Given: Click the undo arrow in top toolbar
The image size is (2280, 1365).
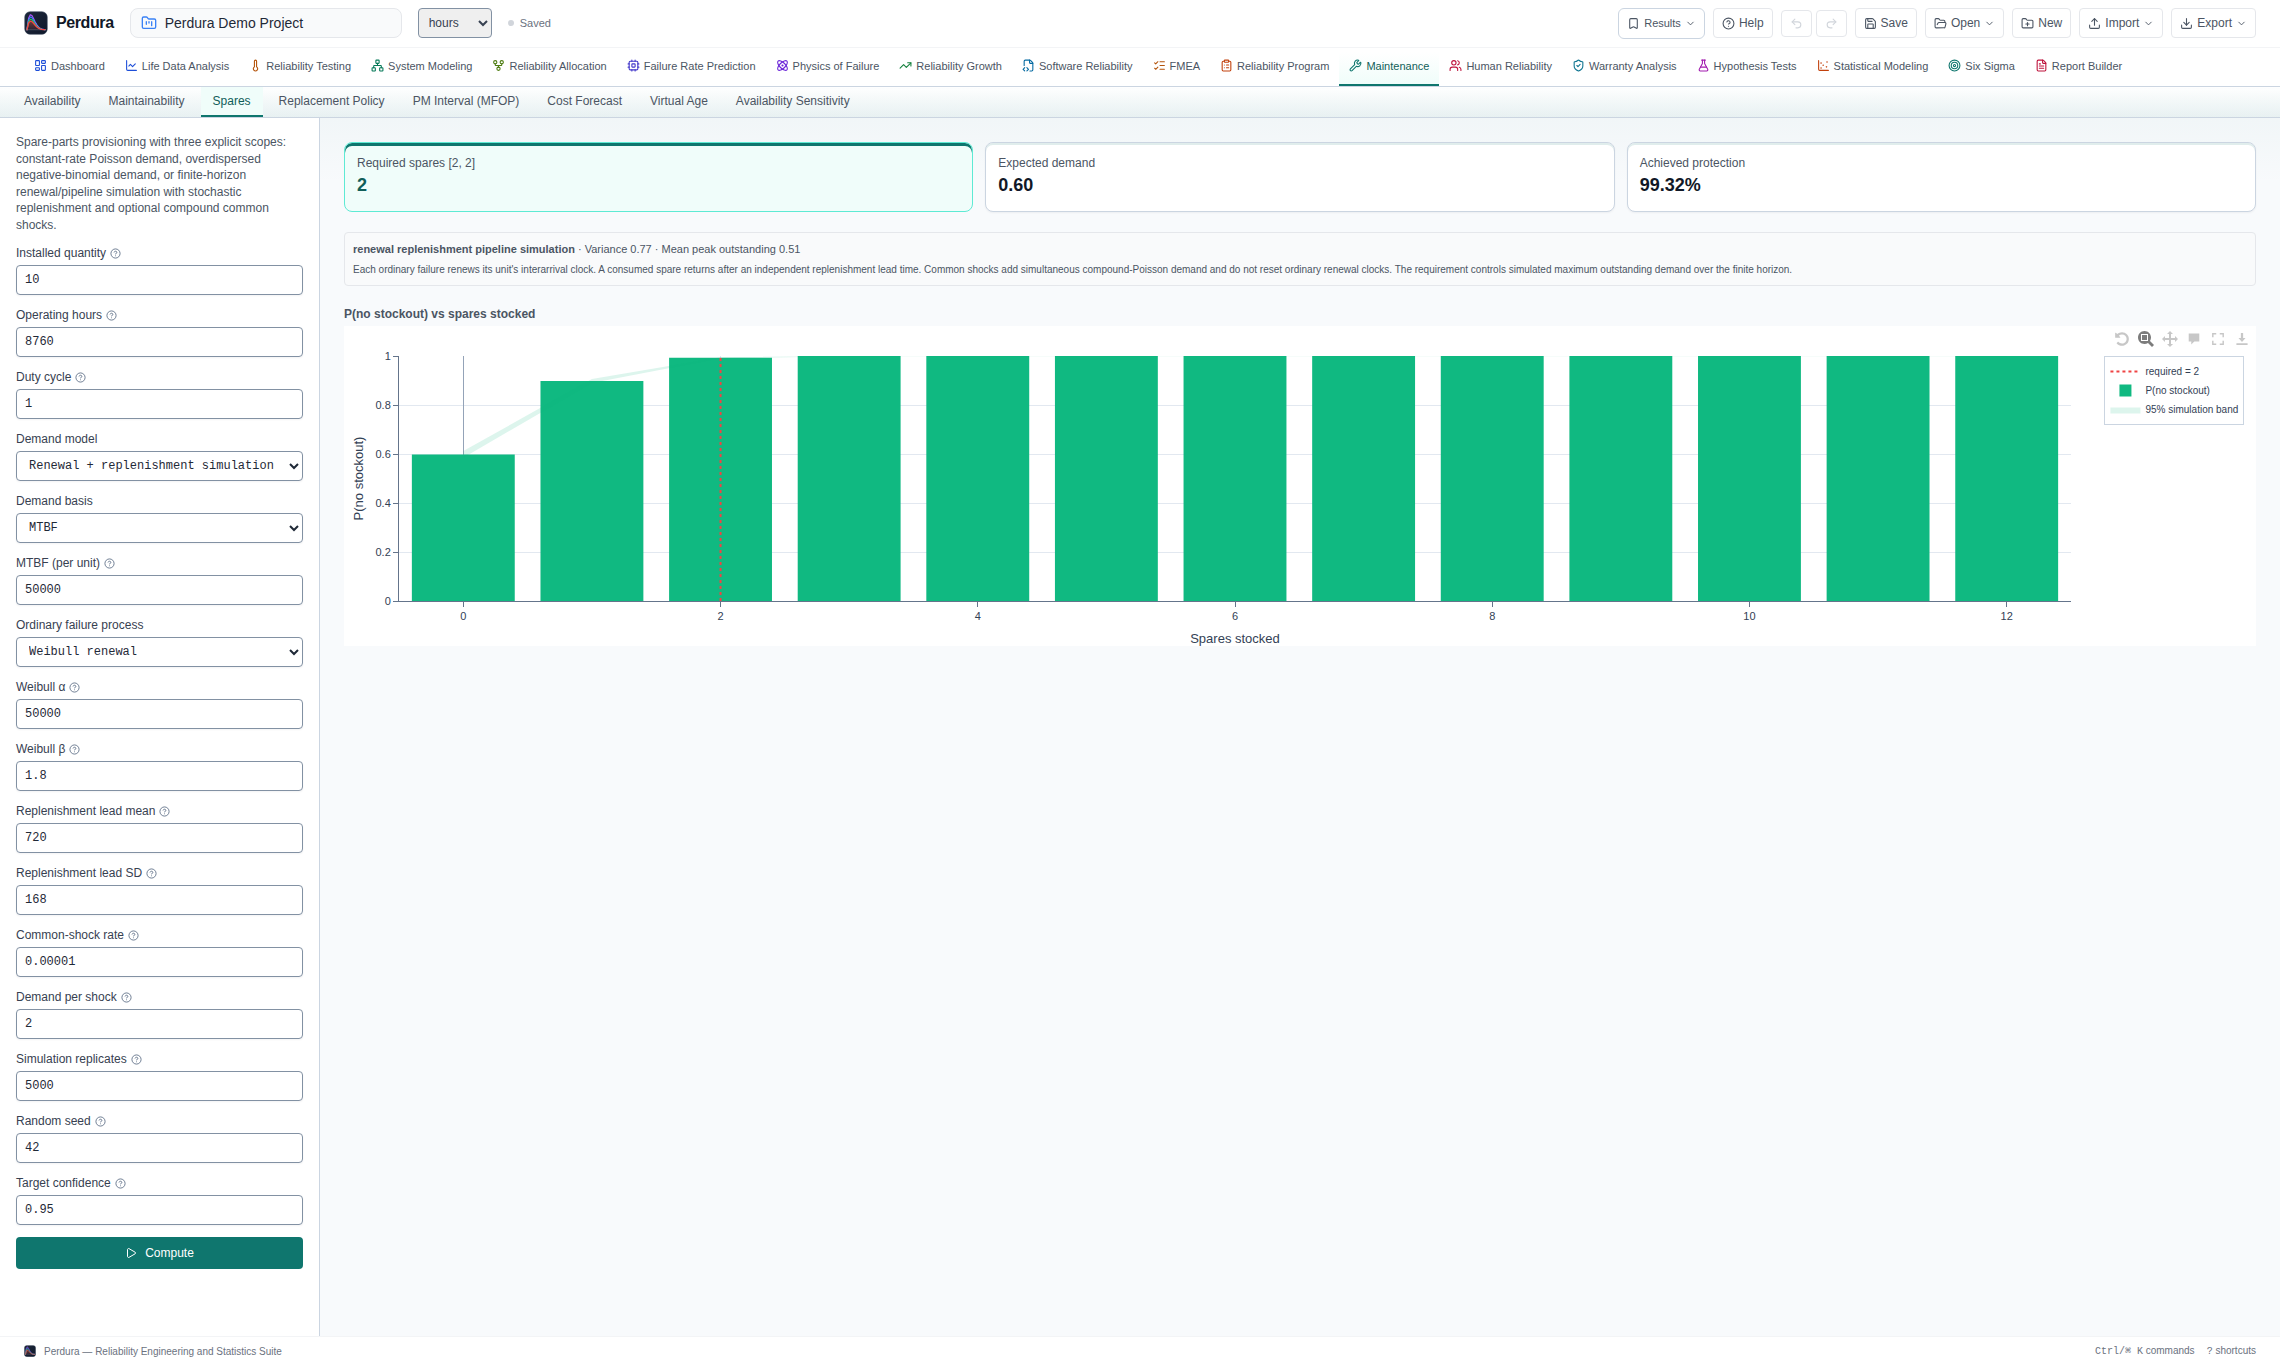Looking at the screenshot, I should [1796, 23].
